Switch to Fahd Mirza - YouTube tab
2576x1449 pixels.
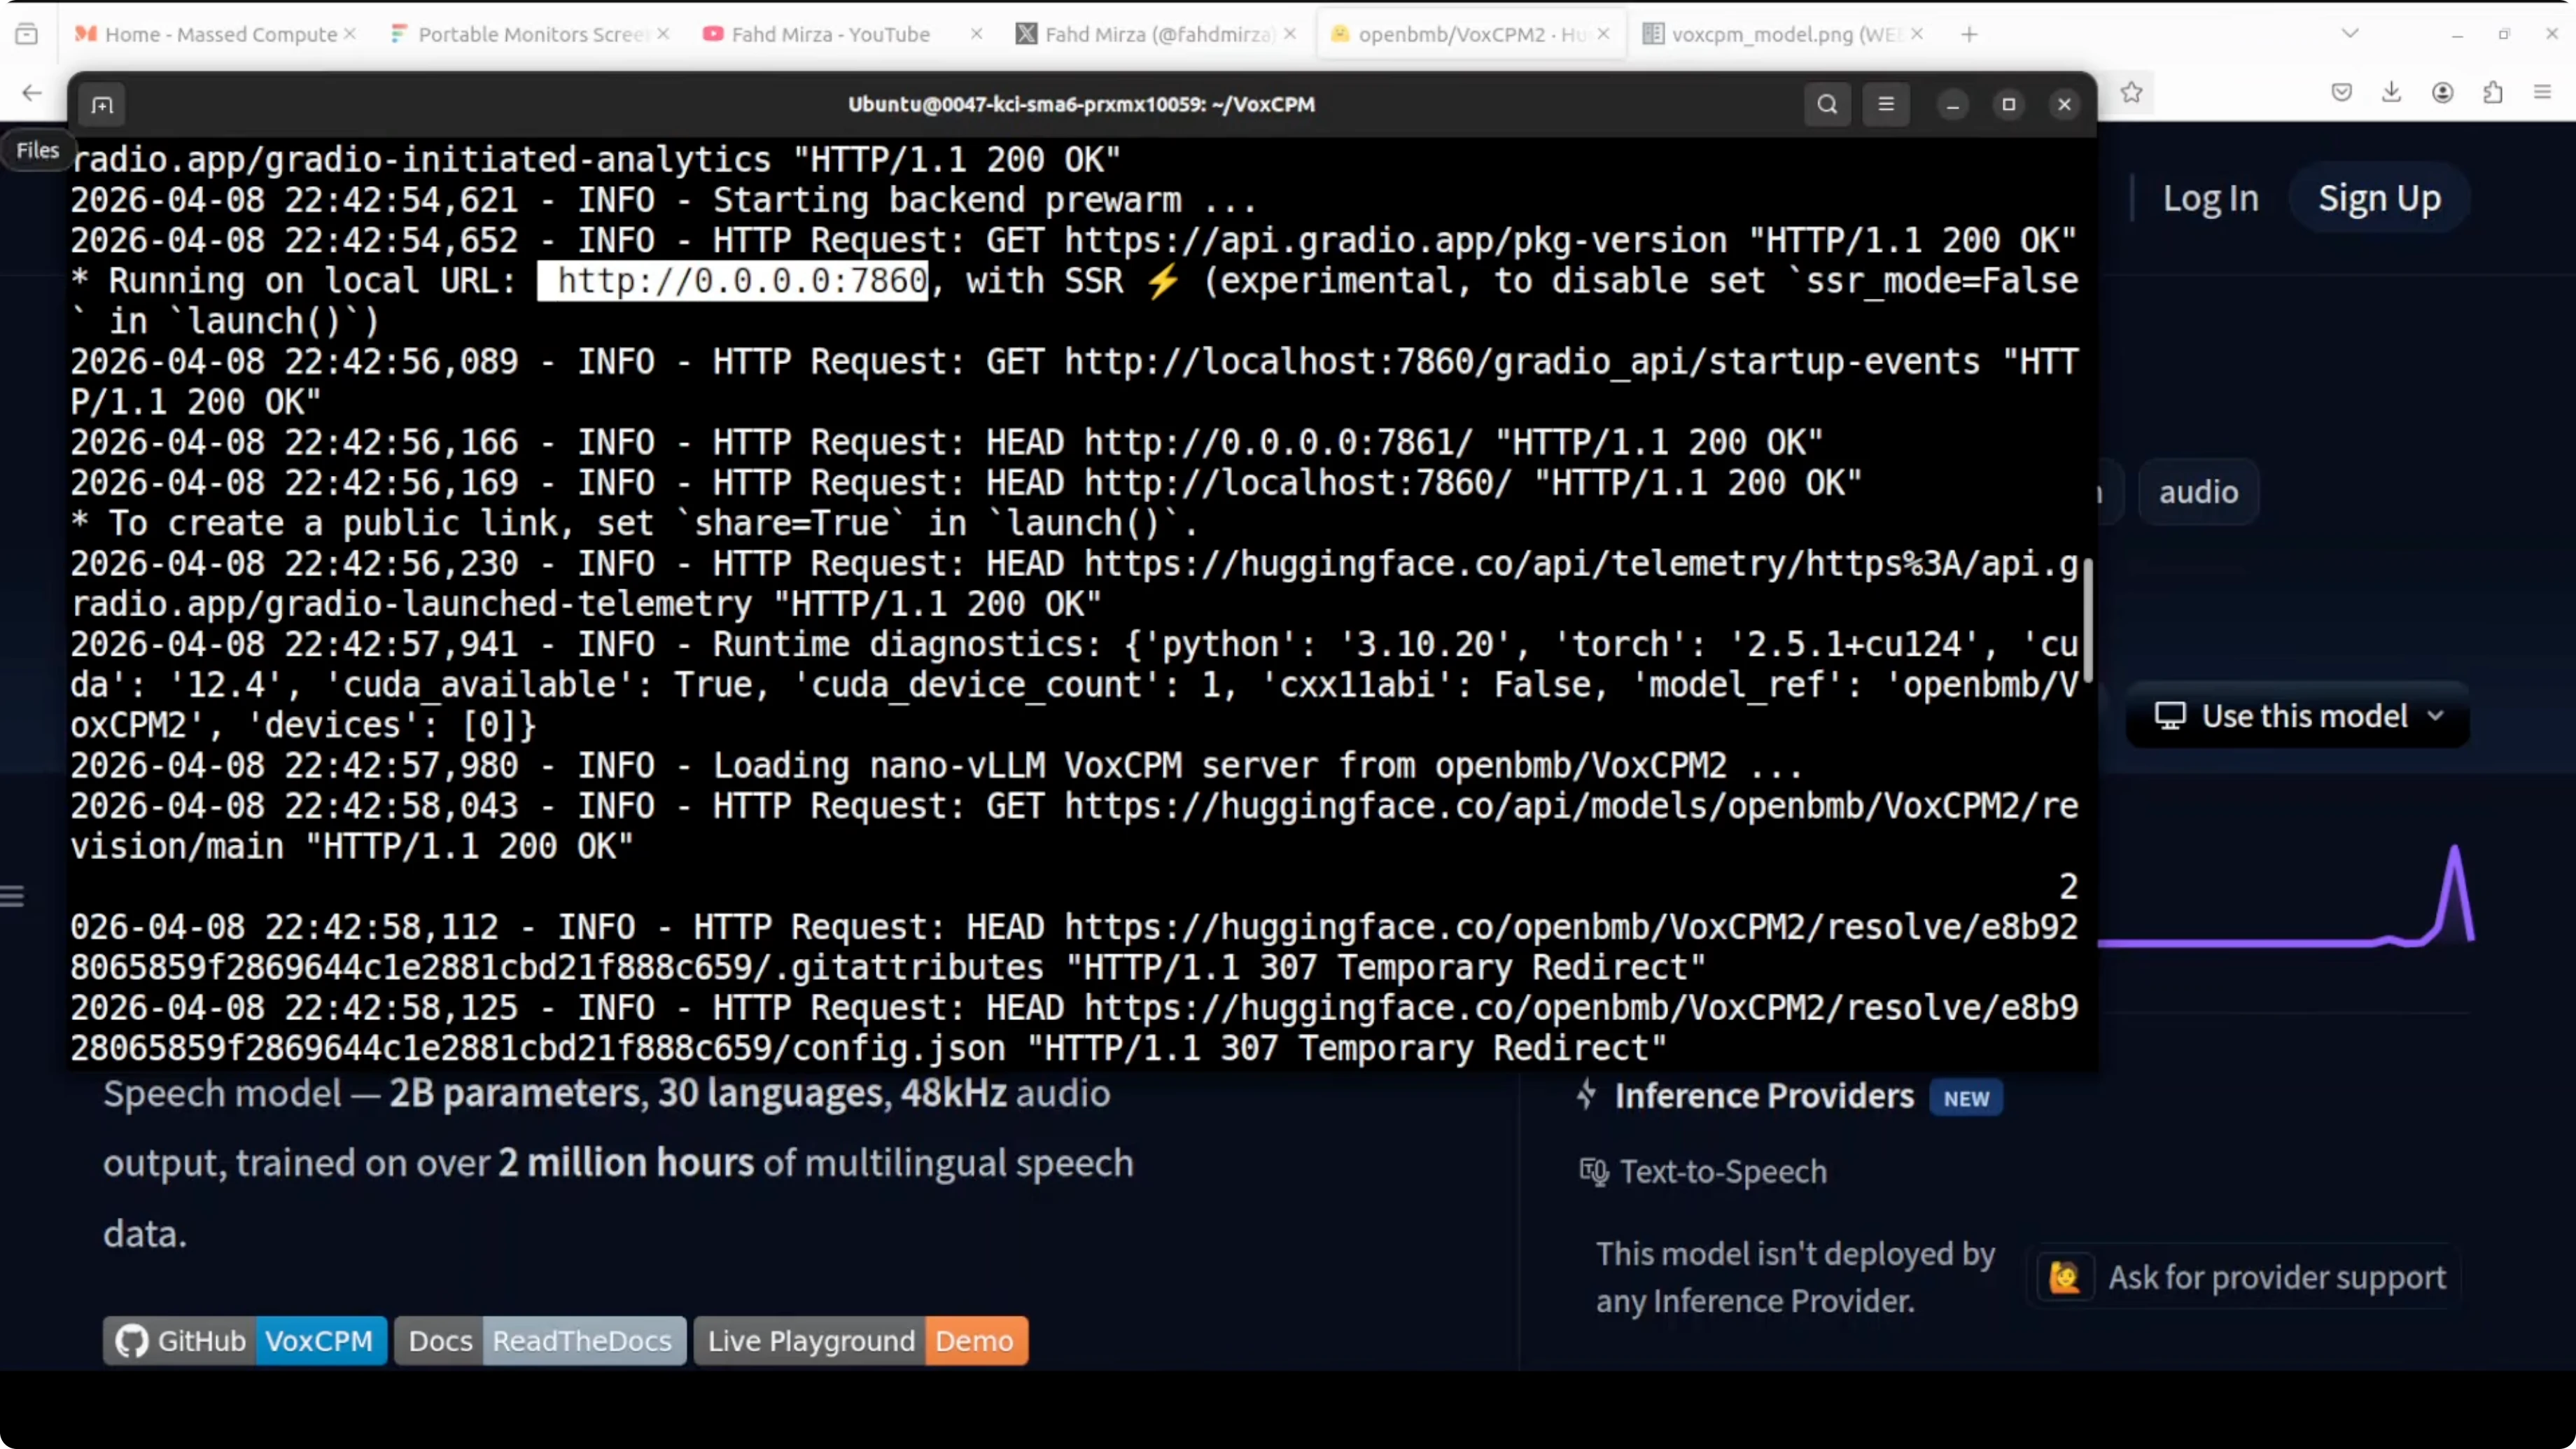point(830,34)
